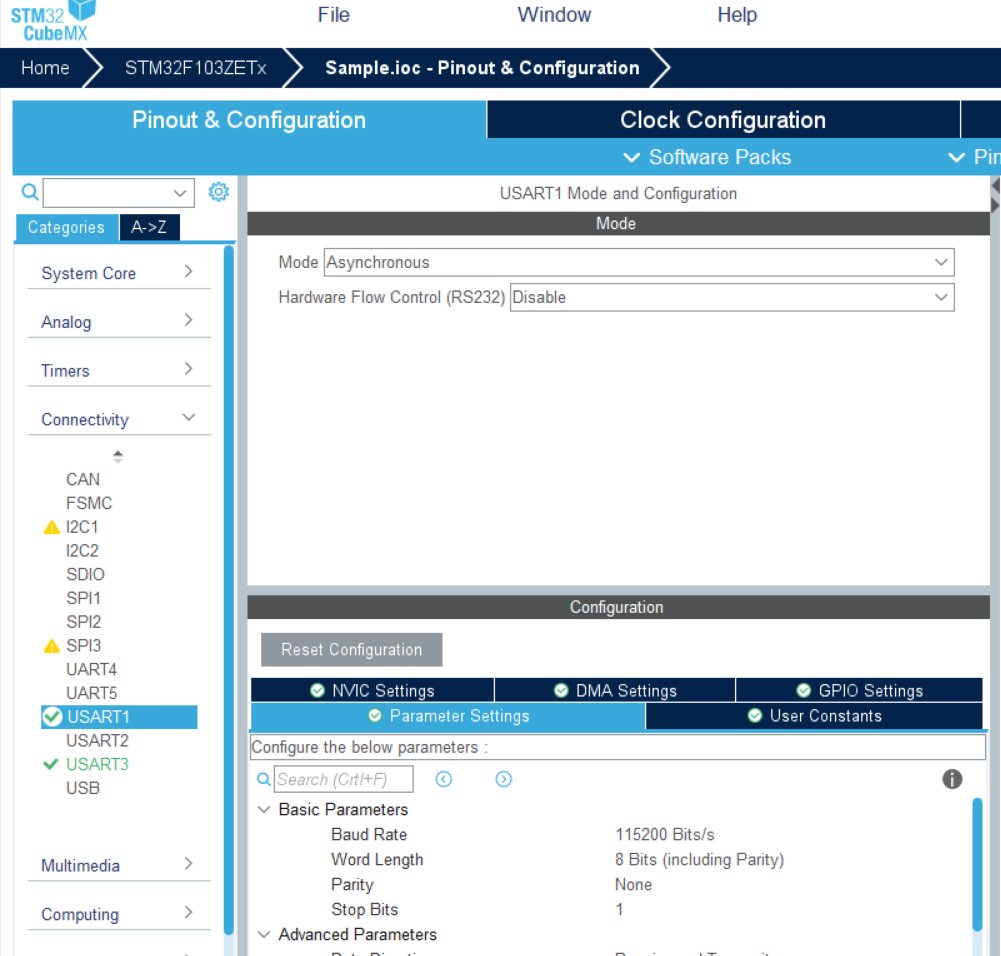
Task: Click NVIC Settings green check icon
Action: tap(317, 691)
